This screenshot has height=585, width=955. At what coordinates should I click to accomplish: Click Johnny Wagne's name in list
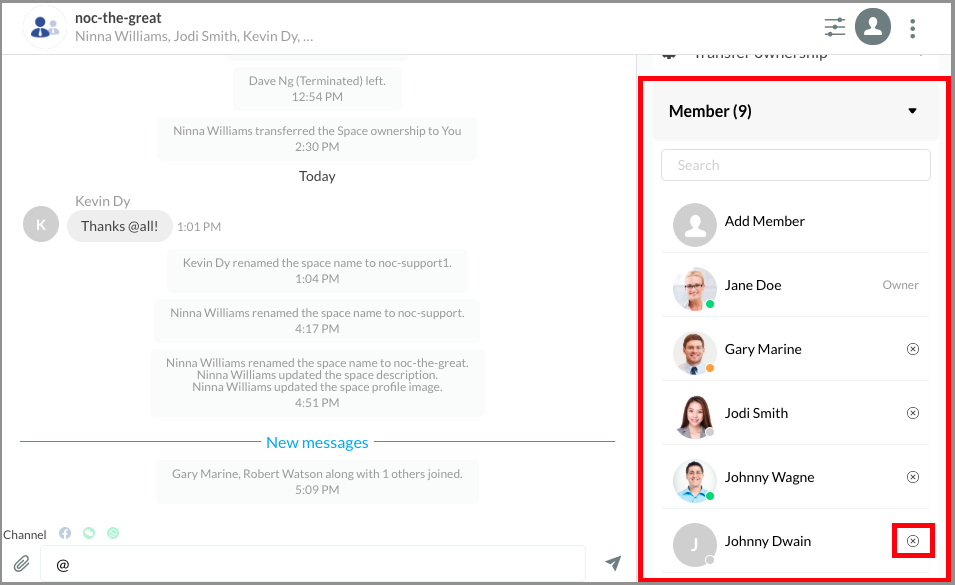[x=769, y=477]
